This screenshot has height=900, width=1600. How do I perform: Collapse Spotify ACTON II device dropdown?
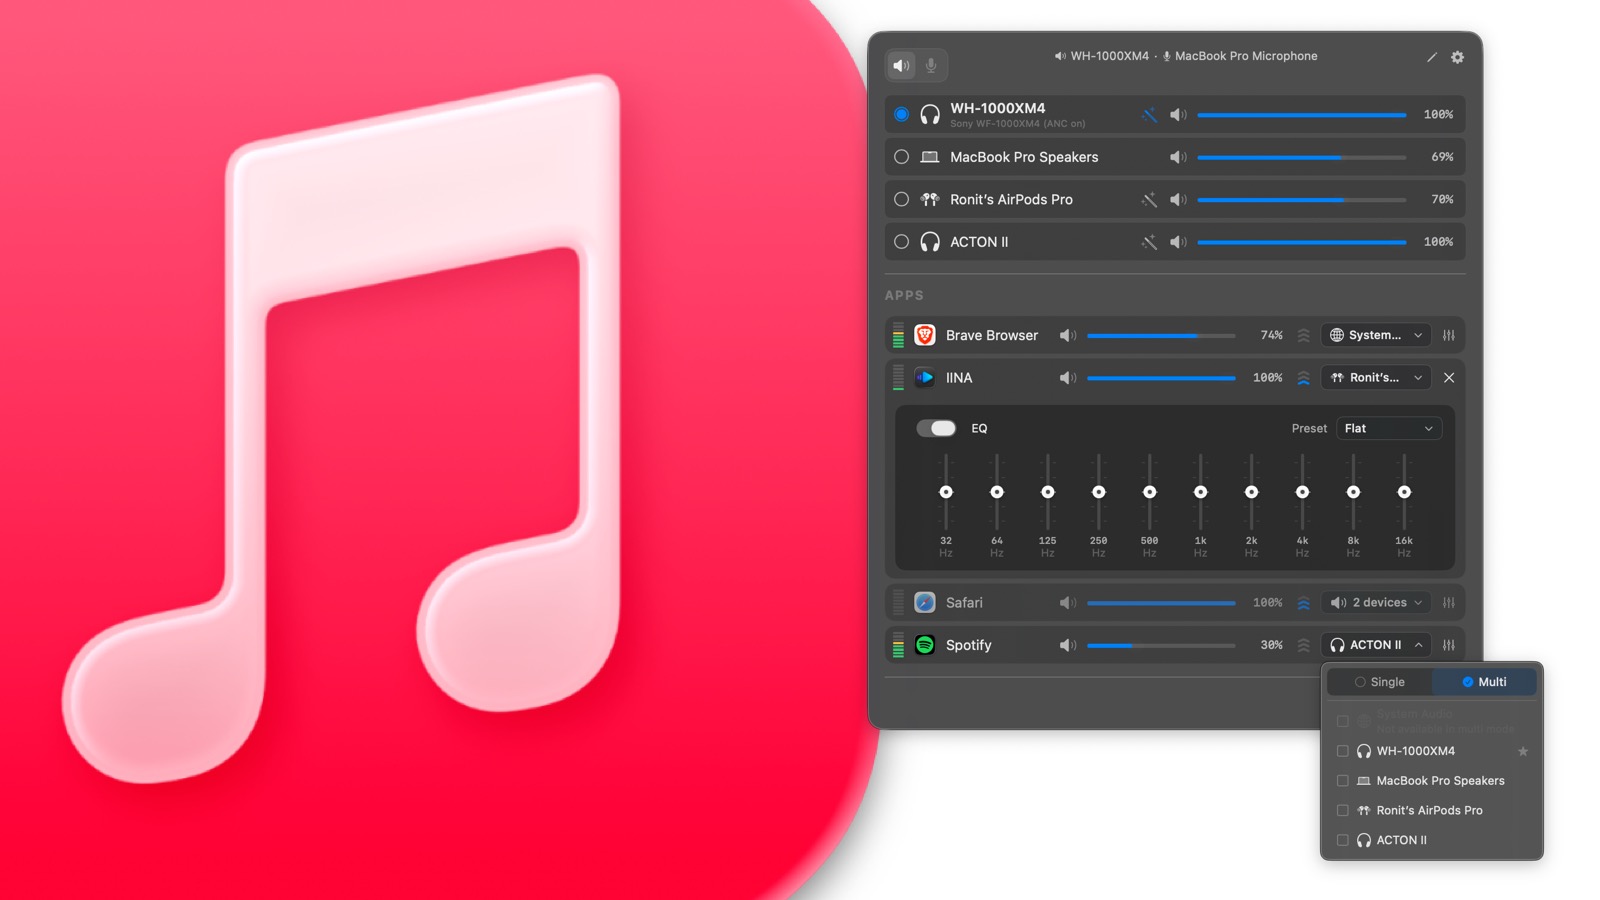point(1376,645)
